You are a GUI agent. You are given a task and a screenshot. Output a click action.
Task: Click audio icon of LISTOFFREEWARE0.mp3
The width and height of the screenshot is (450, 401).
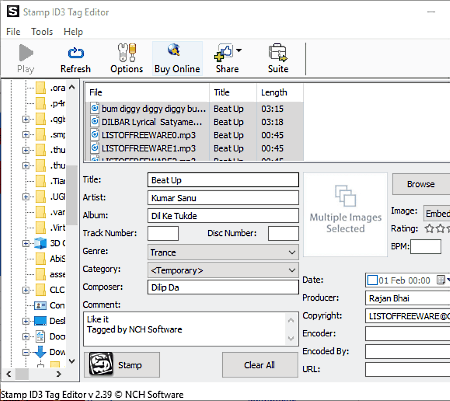[95, 134]
